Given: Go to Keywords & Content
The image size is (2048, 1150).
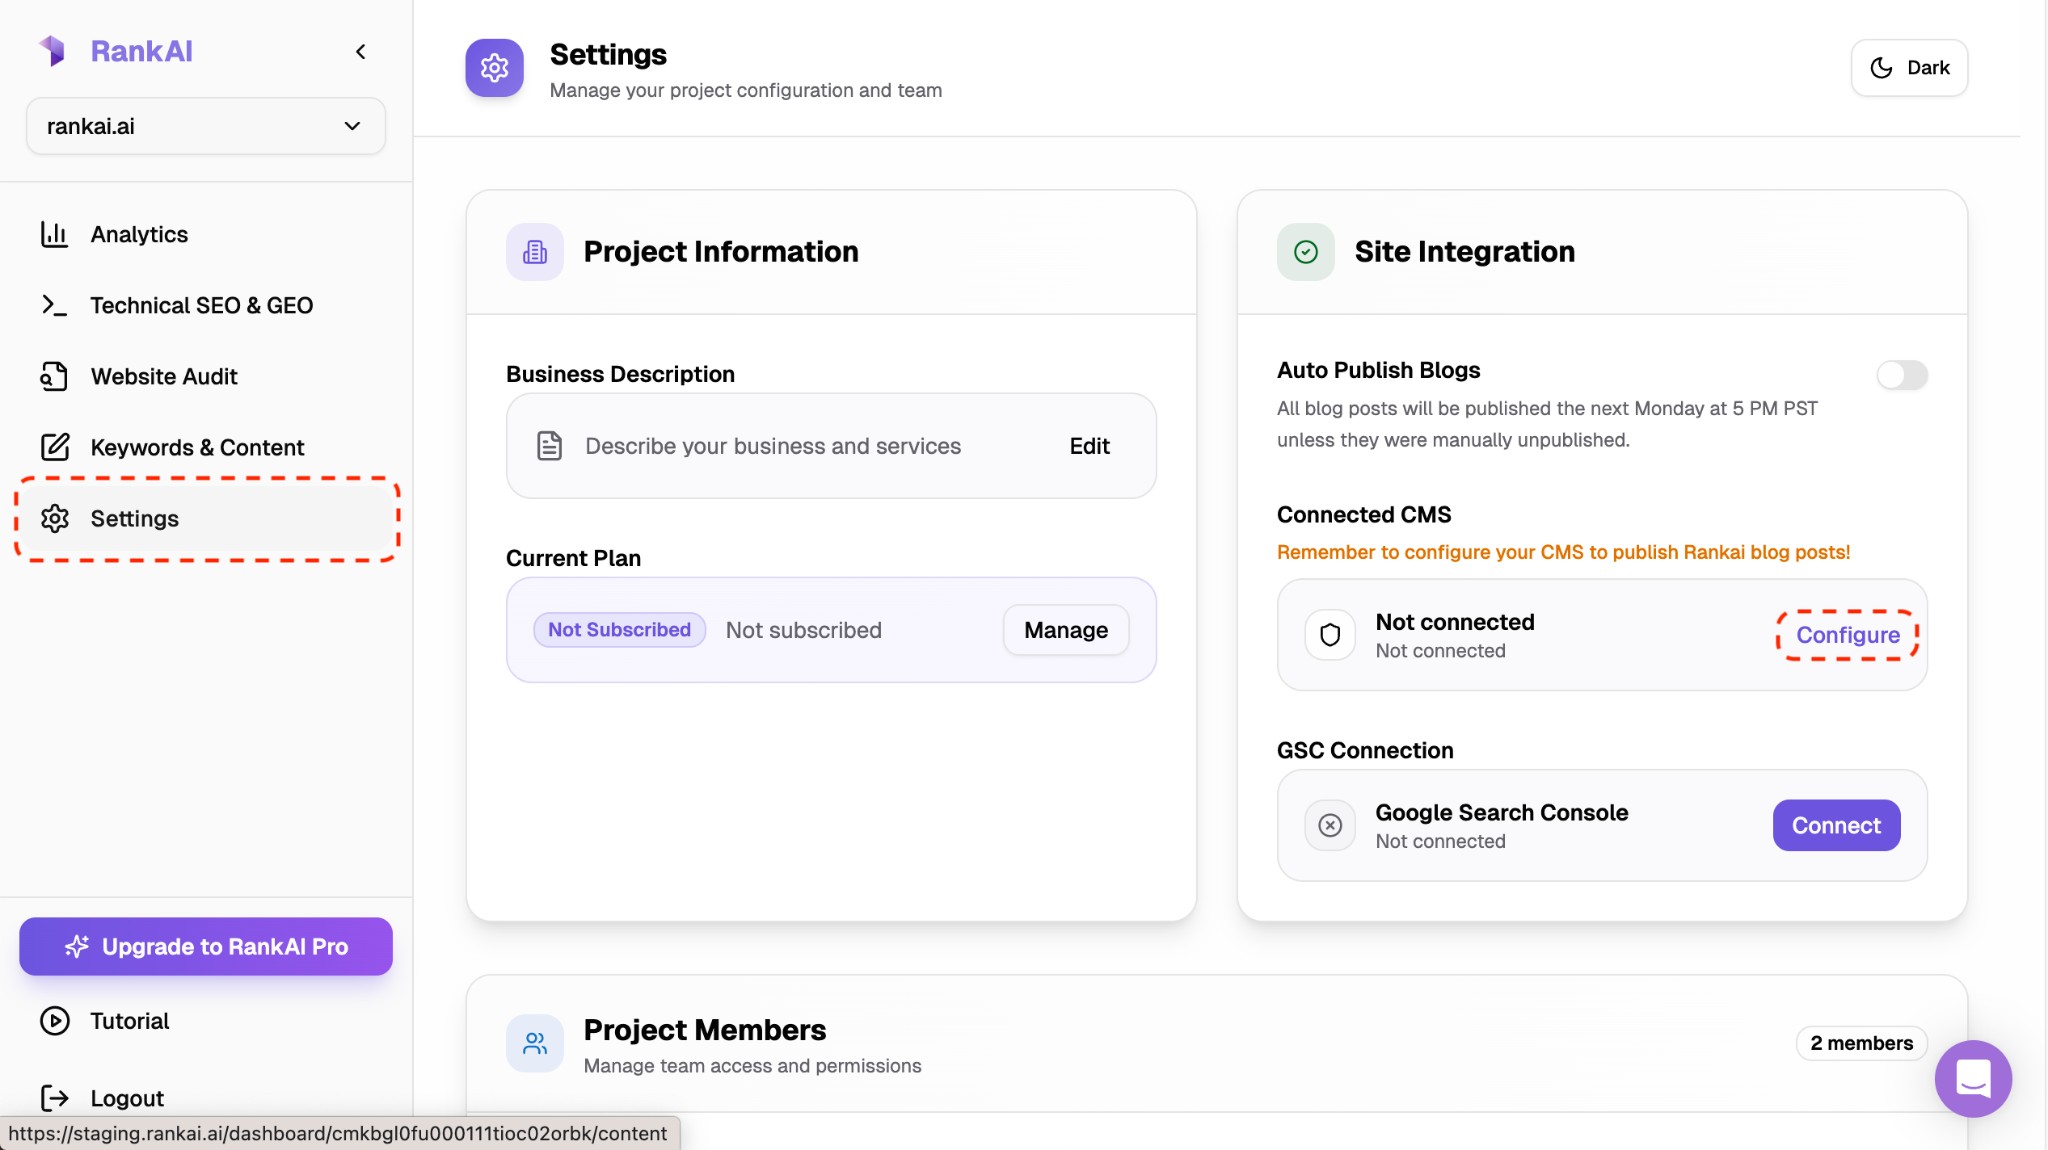Looking at the screenshot, I should [x=197, y=447].
